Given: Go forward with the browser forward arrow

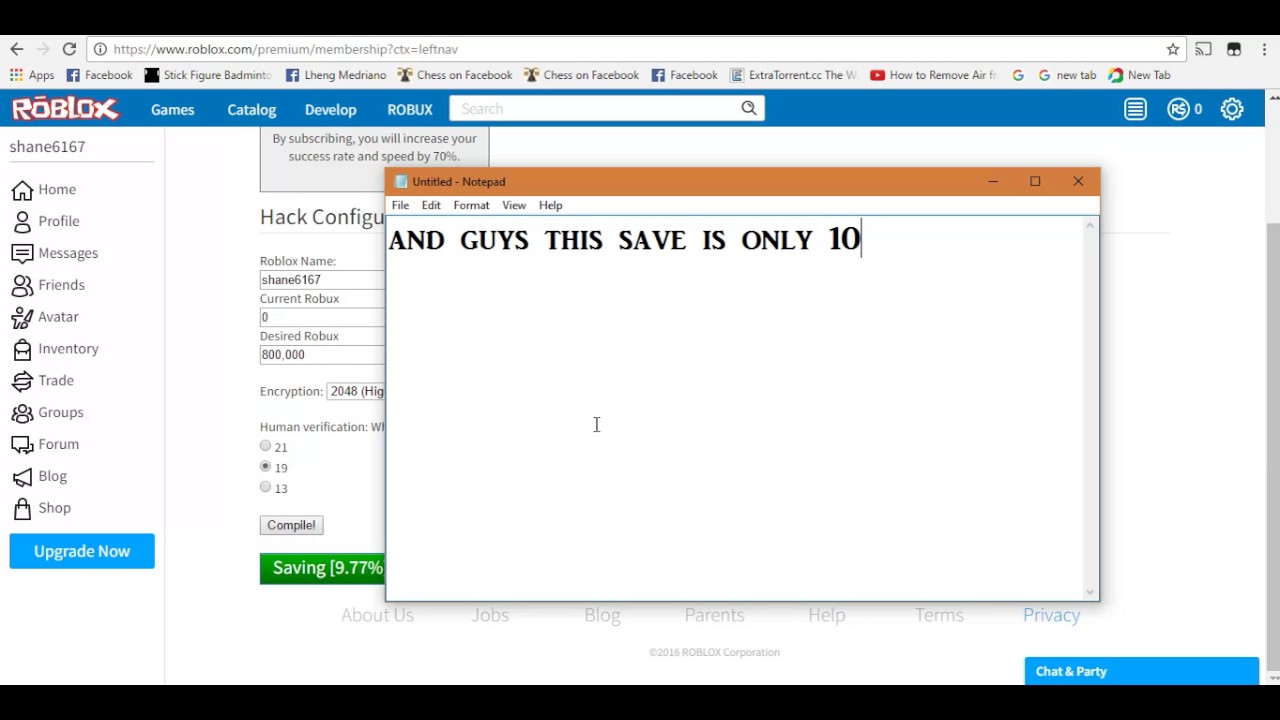Looking at the screenshot, I should pos(43,49).
